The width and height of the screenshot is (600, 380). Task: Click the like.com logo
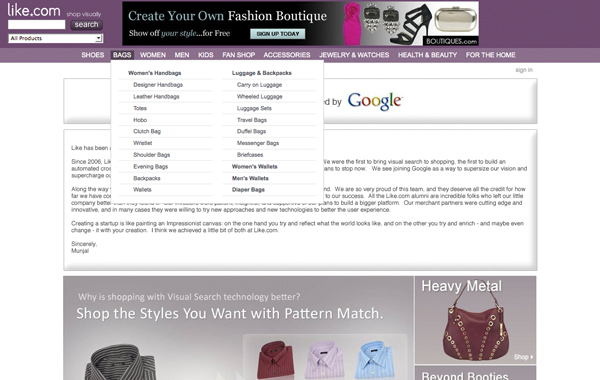34,10
